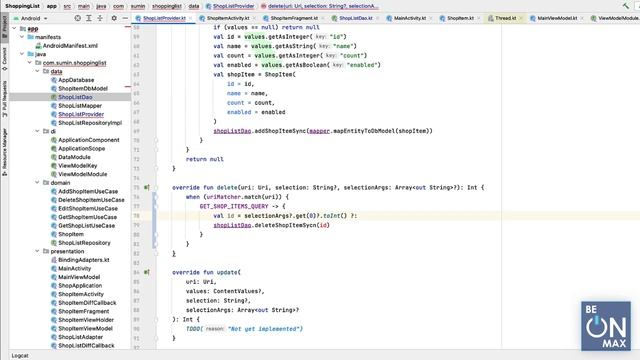Open the Android project view dropdown
640x360 pixels.
point(31,18)
